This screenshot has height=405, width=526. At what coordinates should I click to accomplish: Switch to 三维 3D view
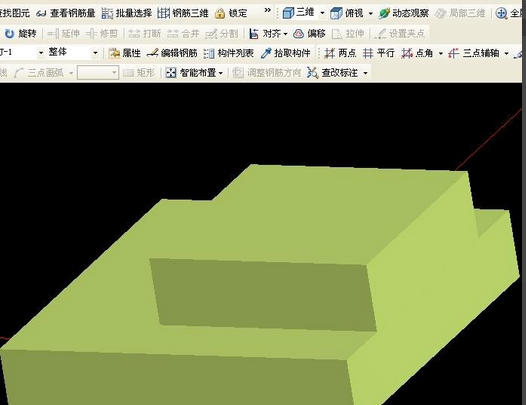tap(298, 13)
